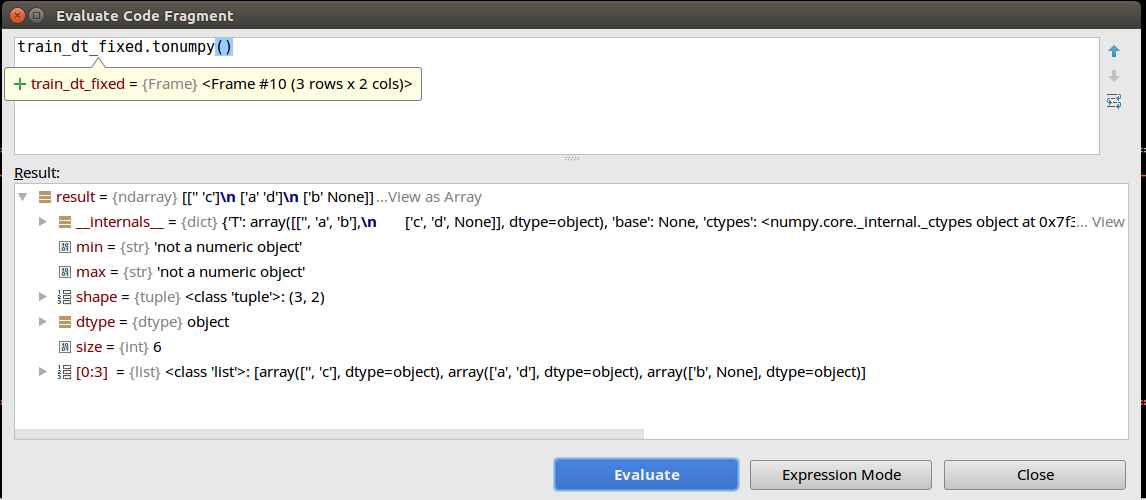Collapse the result node

(x=23, y=197)
